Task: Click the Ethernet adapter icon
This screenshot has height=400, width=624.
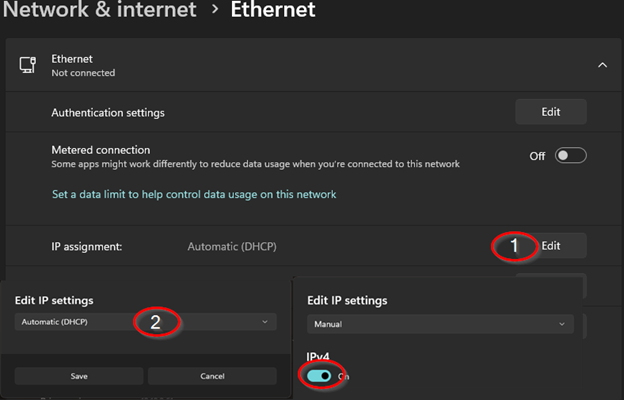Action: (x=27, y=65)
